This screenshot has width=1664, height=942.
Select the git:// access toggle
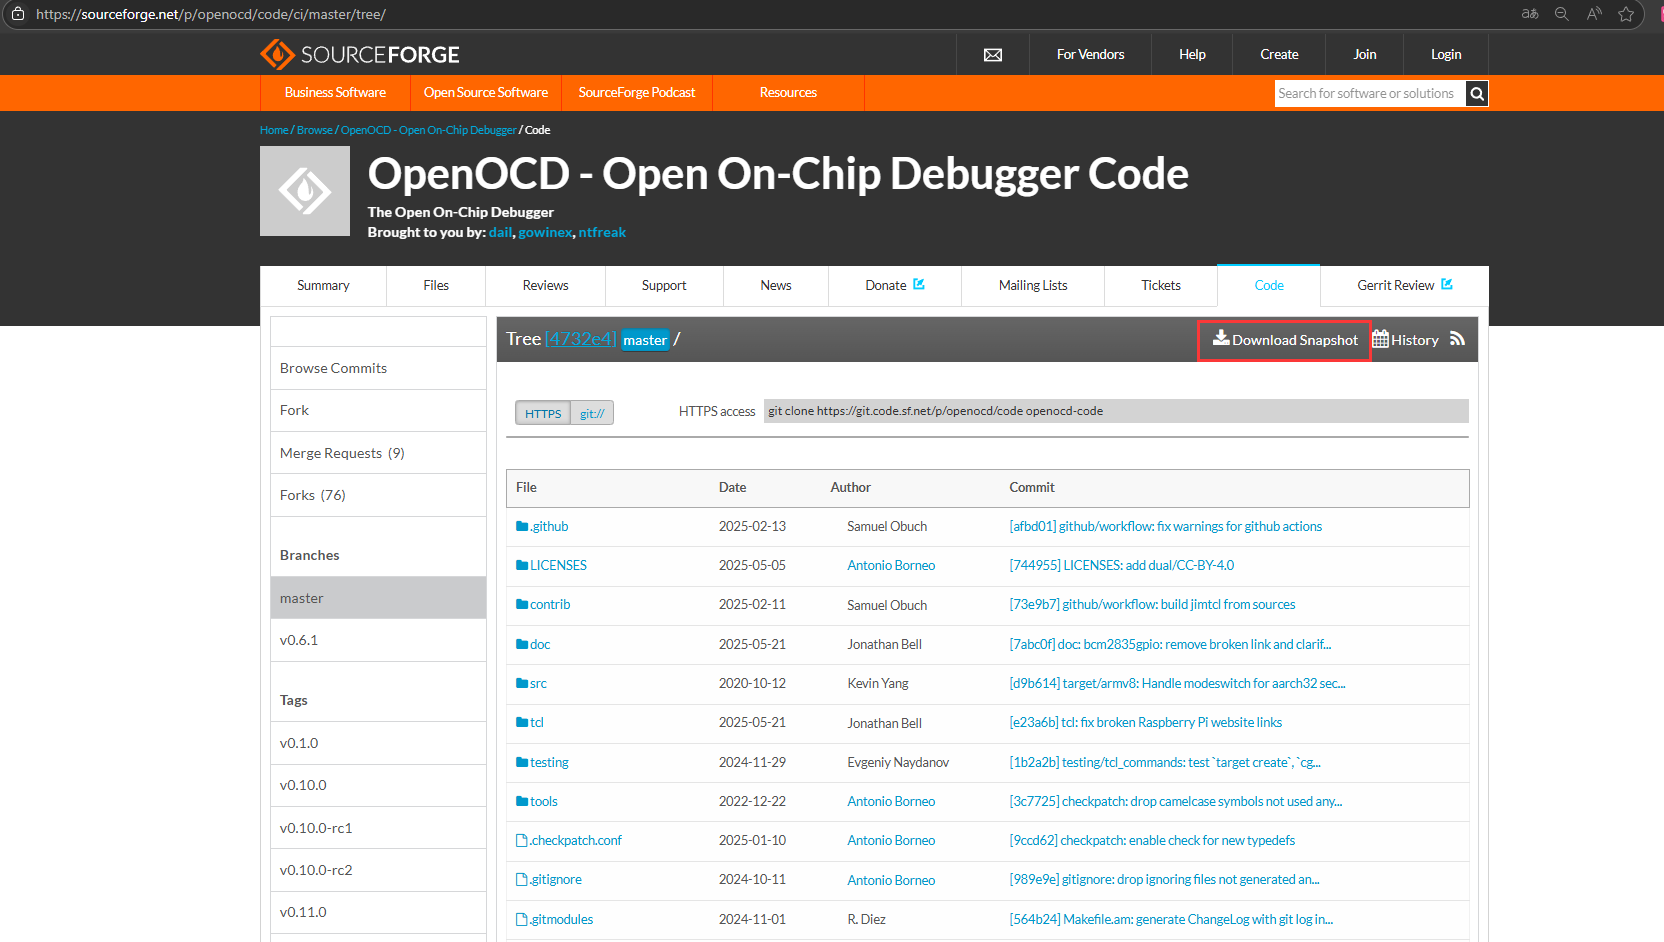coord(592,413)
